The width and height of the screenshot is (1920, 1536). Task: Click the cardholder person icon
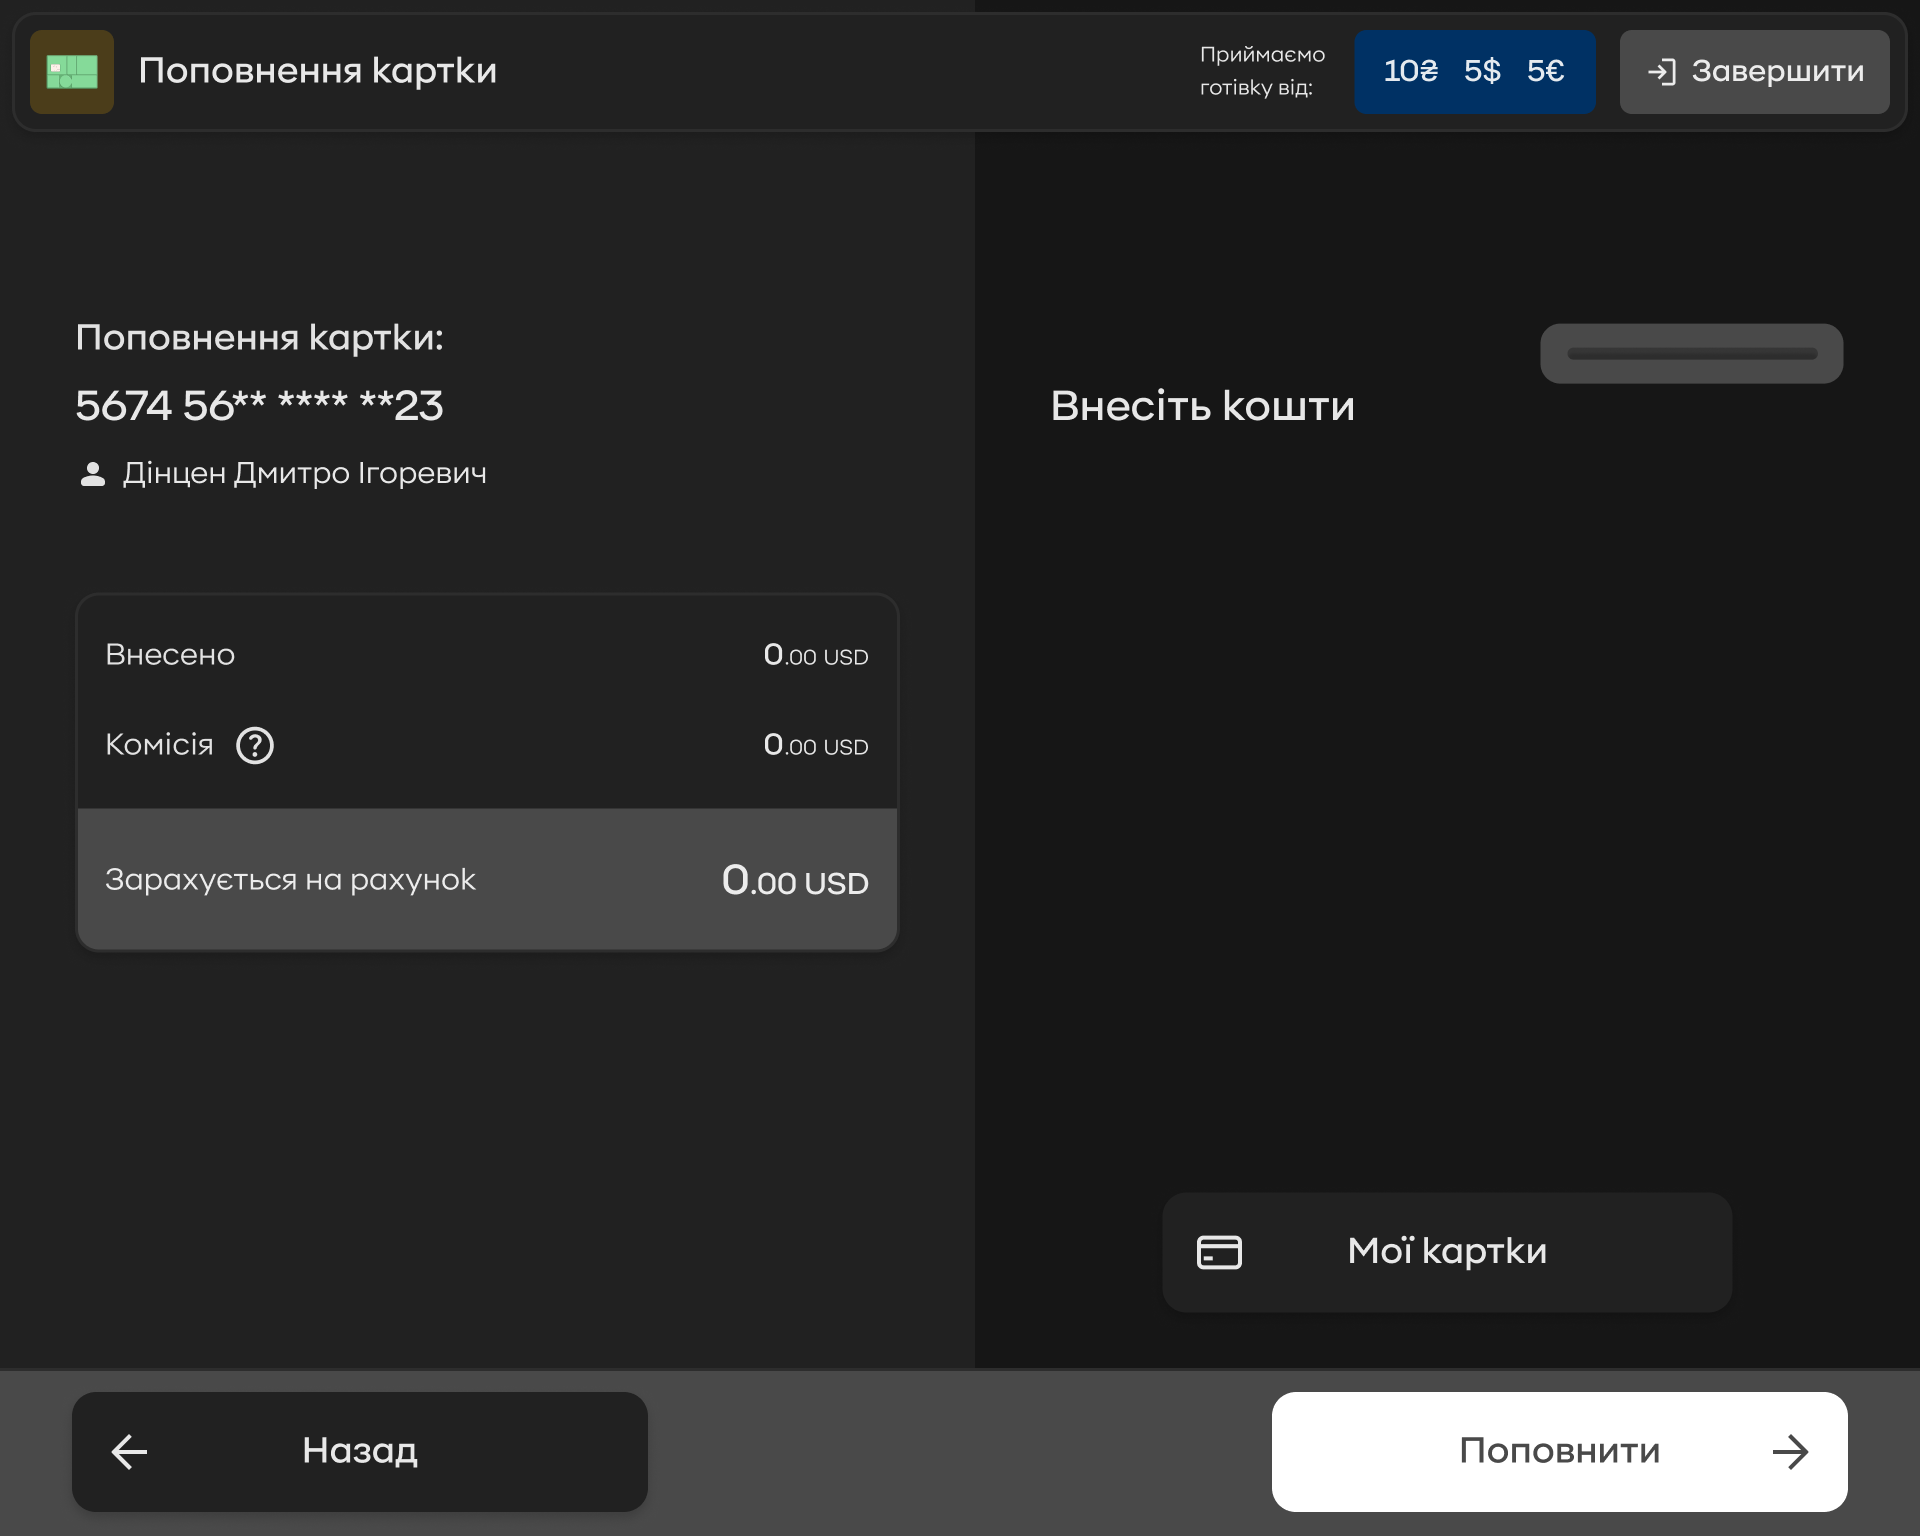coord(93,474)
